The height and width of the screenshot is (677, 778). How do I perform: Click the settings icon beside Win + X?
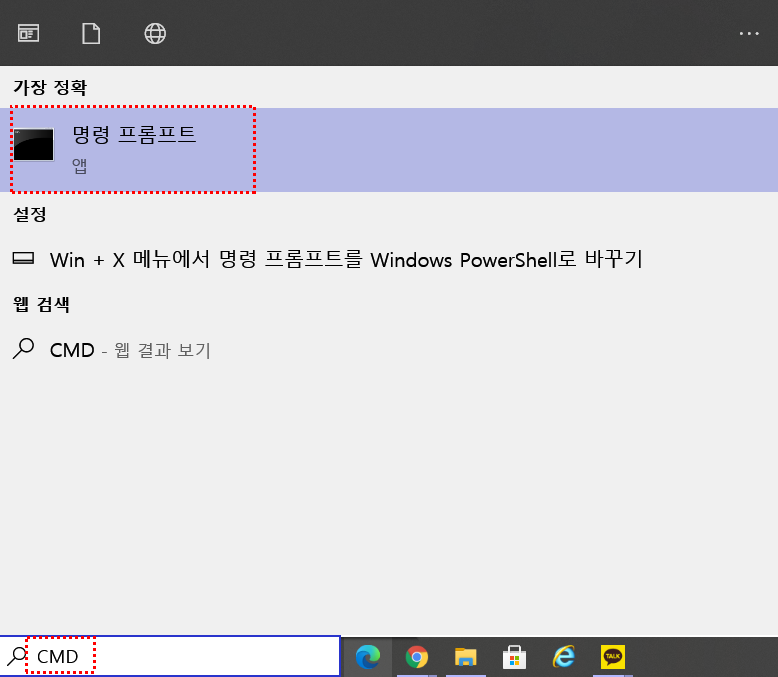tap(23, 259)
